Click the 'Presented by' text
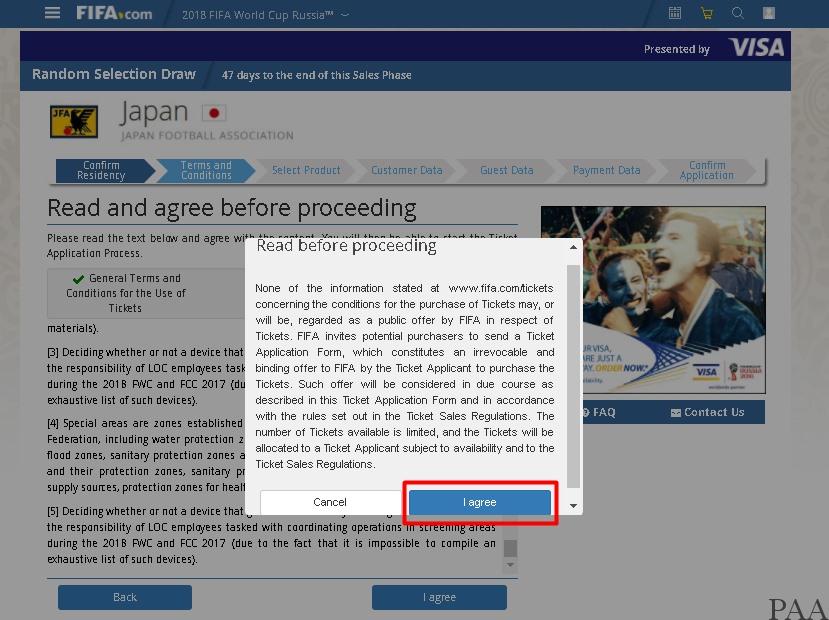The image size is (829, 620). [677, 49]
